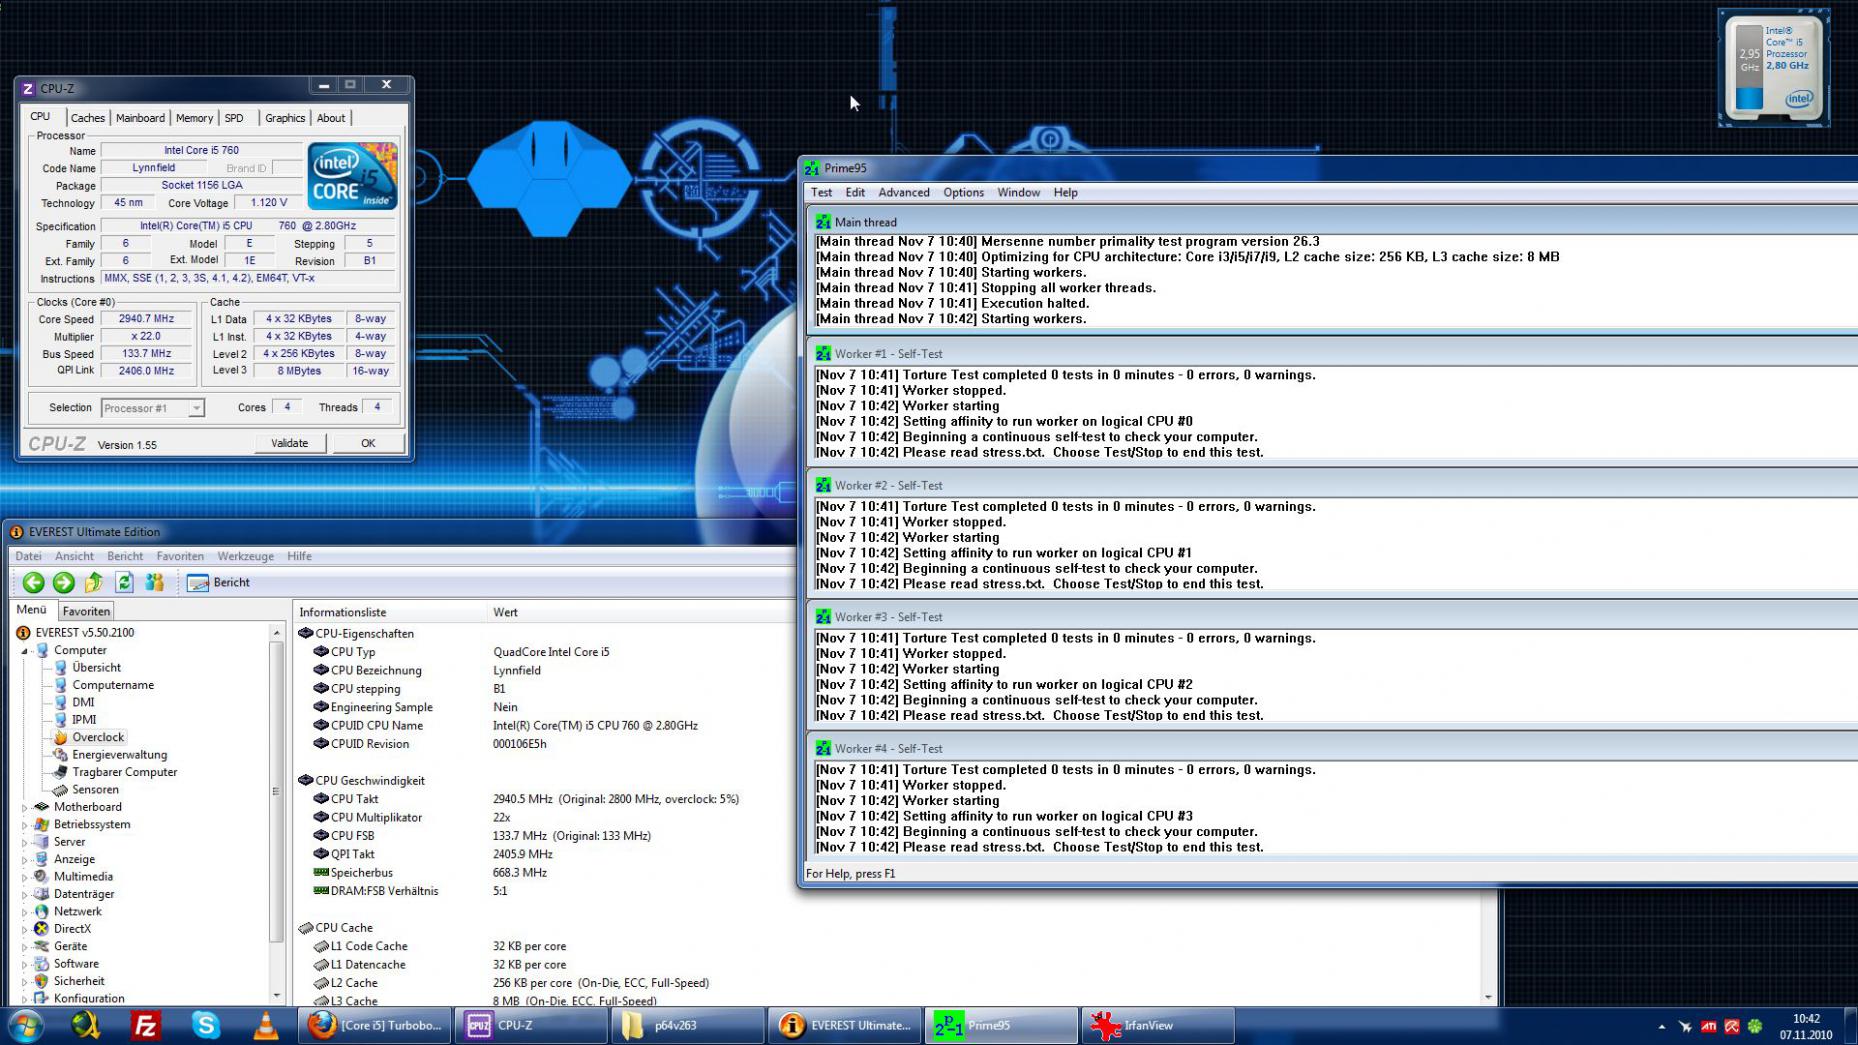Image resolution: width=1858 pixels, height=1045 pixels.
Task: Launch VLC media player from the taskbar
Action: click(x=266, y=1026)
